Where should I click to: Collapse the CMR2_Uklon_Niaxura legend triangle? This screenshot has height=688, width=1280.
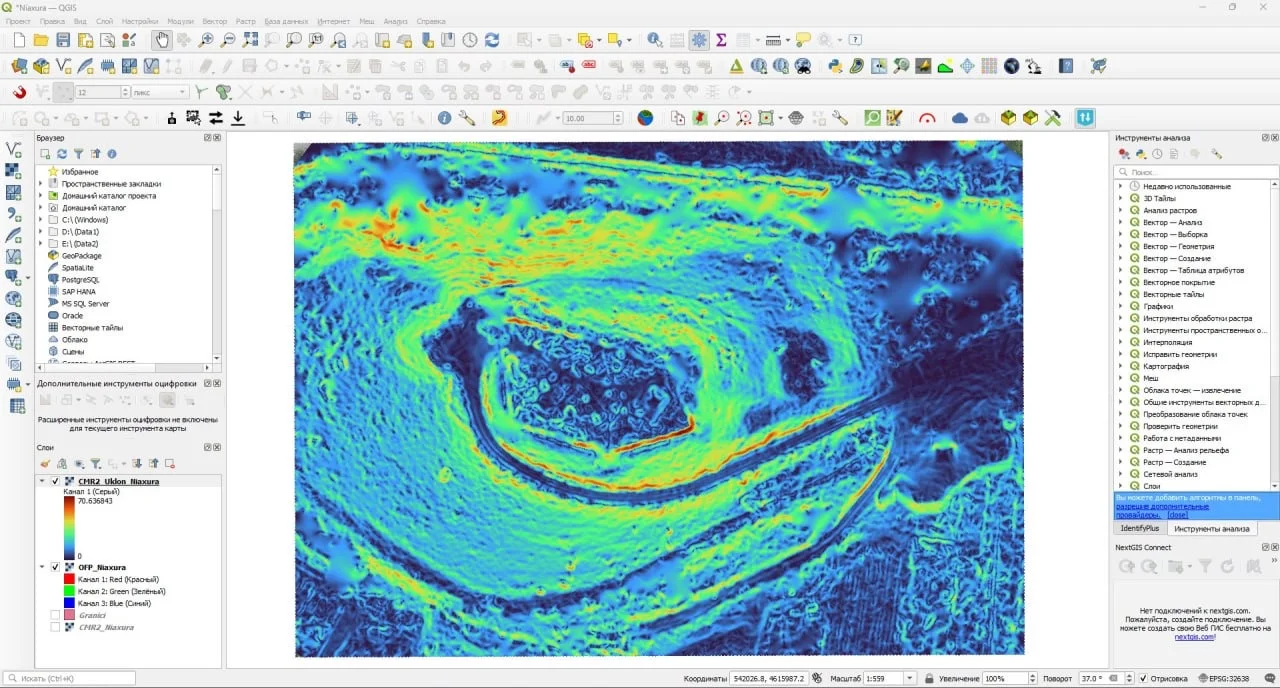coord(41,481)
